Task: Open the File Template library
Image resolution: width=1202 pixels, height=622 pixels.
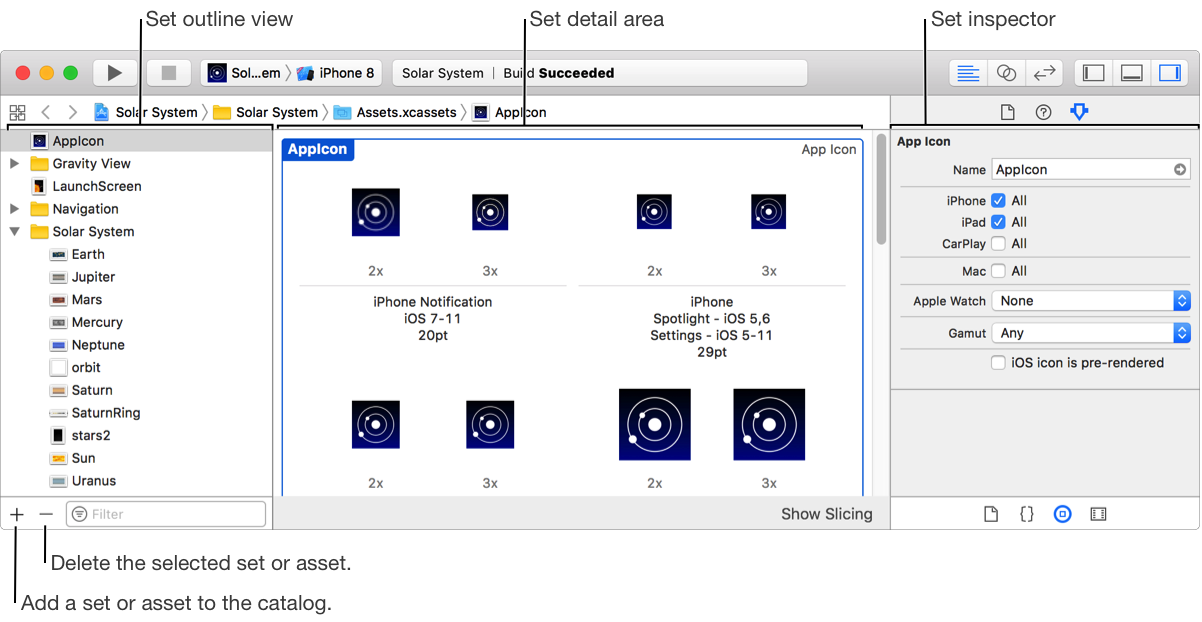Action: click(991, 514)
